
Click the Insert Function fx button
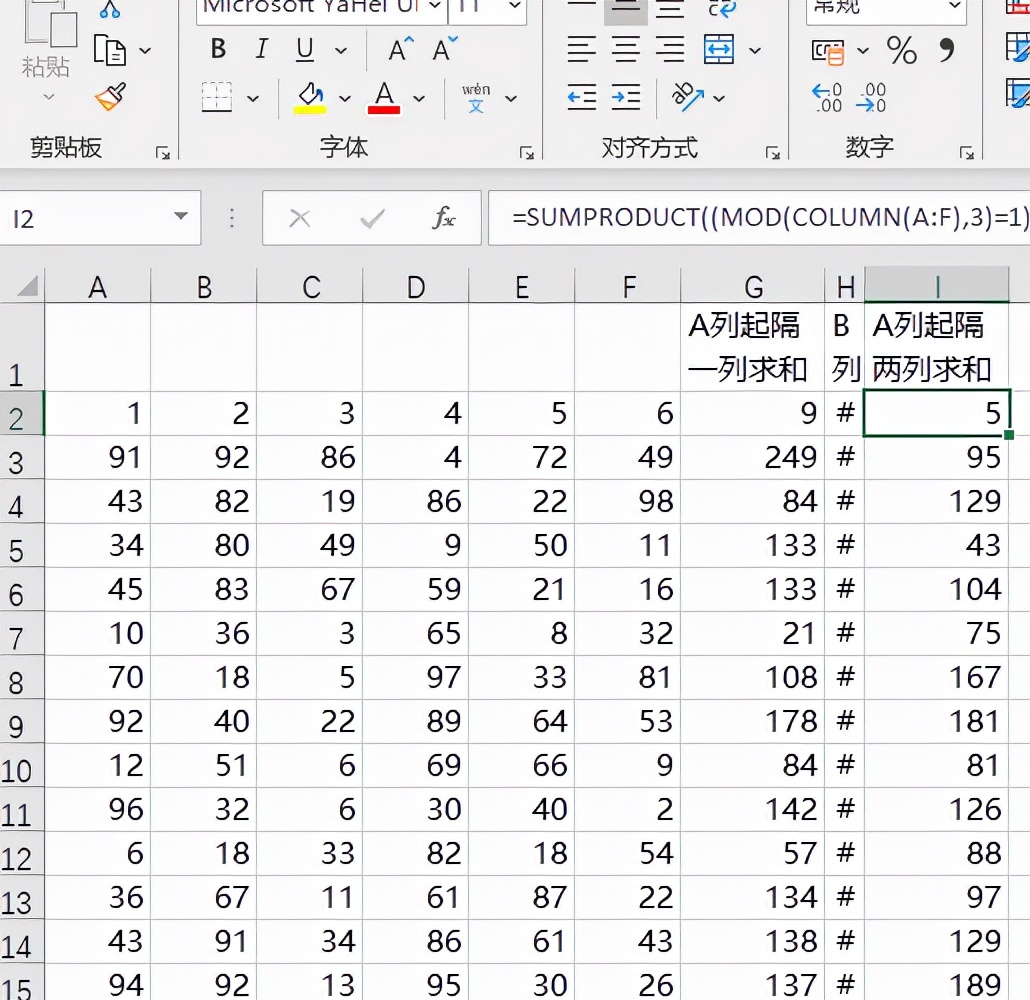443,217
